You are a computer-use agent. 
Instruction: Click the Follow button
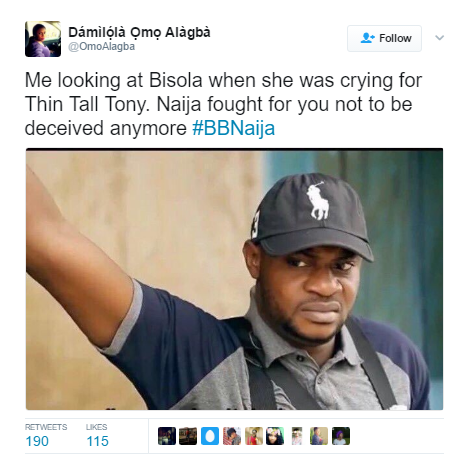(384, 38)
